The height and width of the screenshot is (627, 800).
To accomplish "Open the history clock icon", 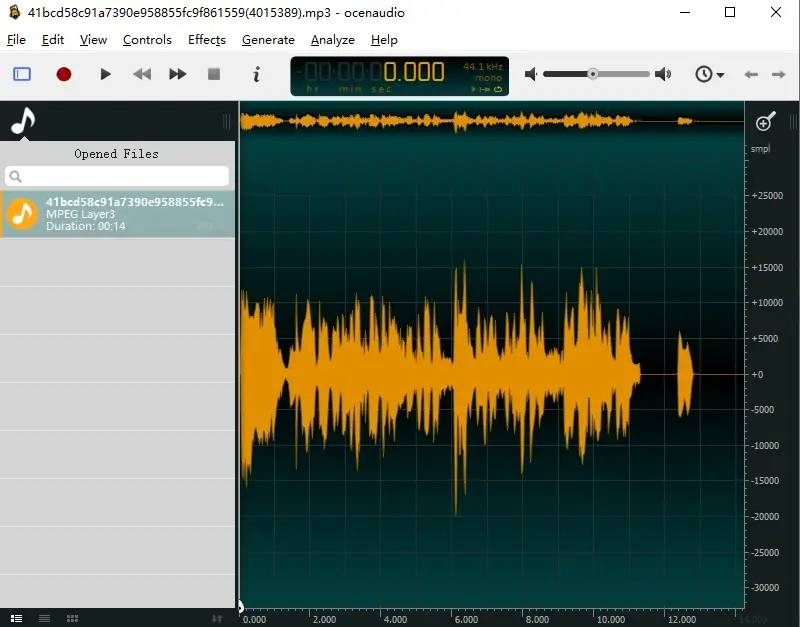I will (x=703, y=74).
